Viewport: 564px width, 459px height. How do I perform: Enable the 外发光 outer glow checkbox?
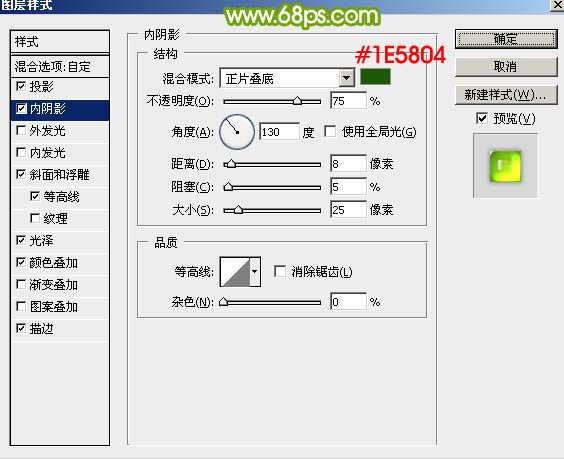pos(21,130)
